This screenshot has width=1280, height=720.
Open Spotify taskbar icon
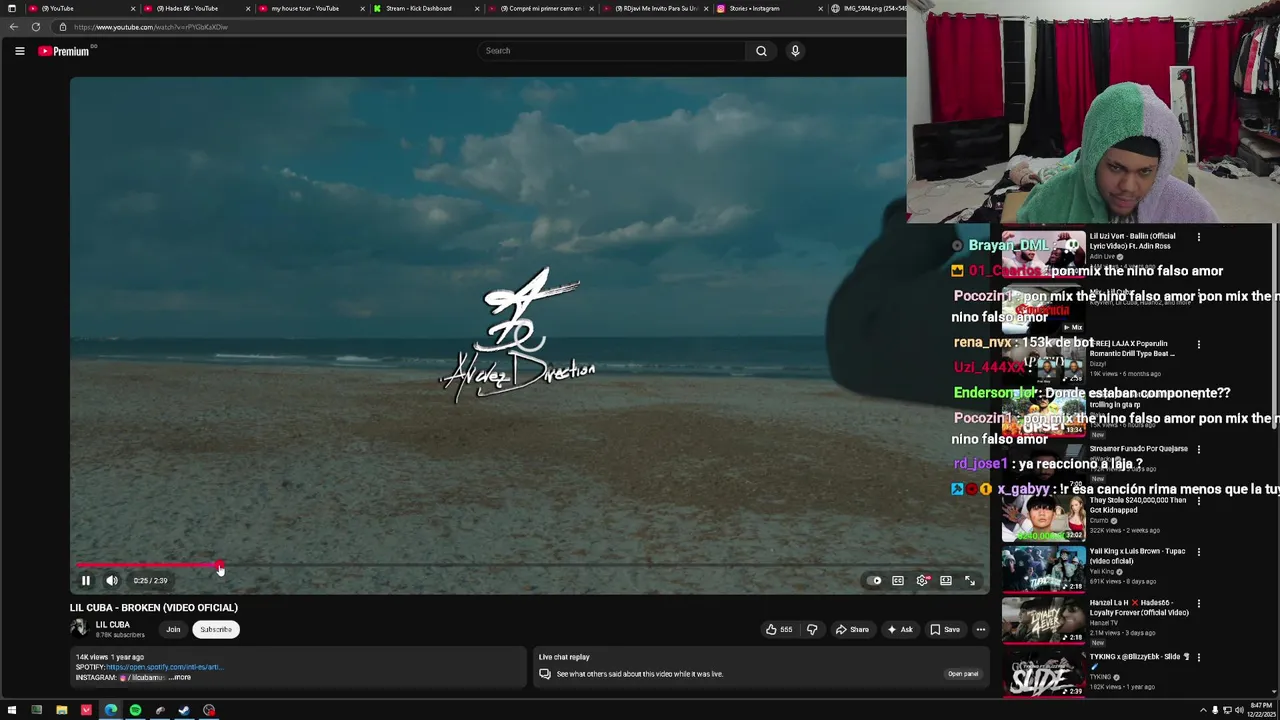click(x=135, y=711)
